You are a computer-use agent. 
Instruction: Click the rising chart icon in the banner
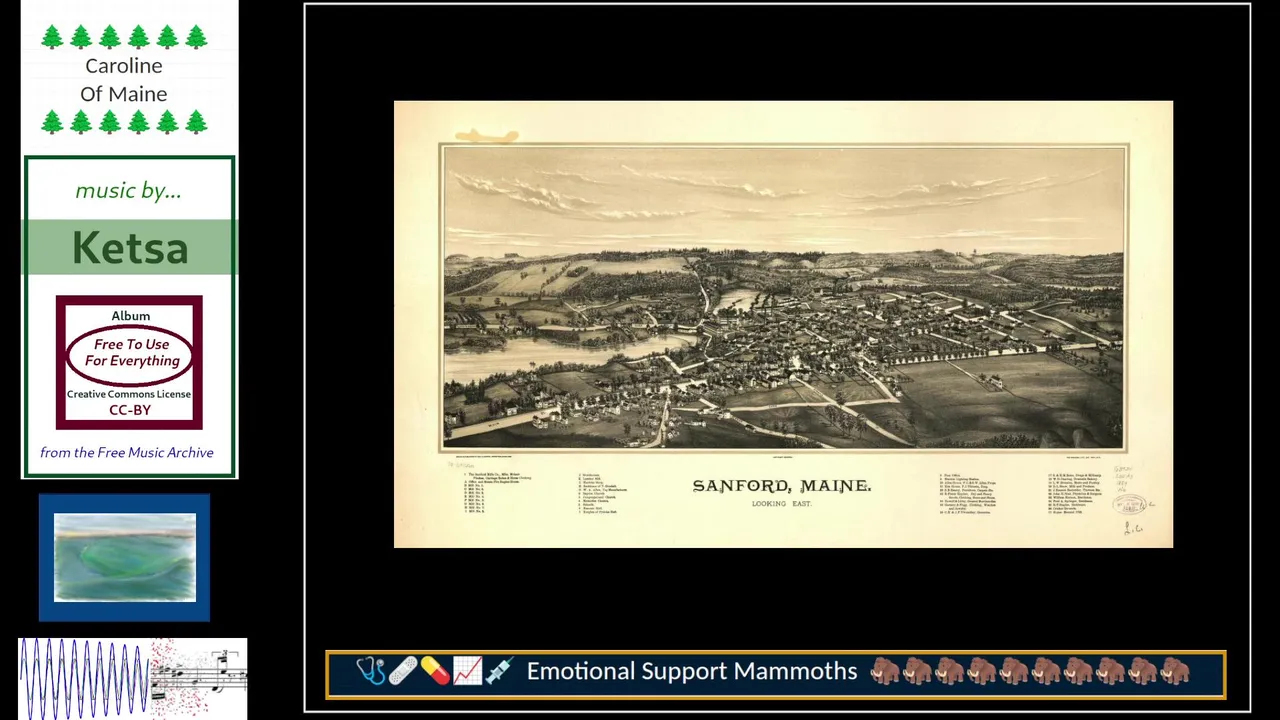pos(467,671)
